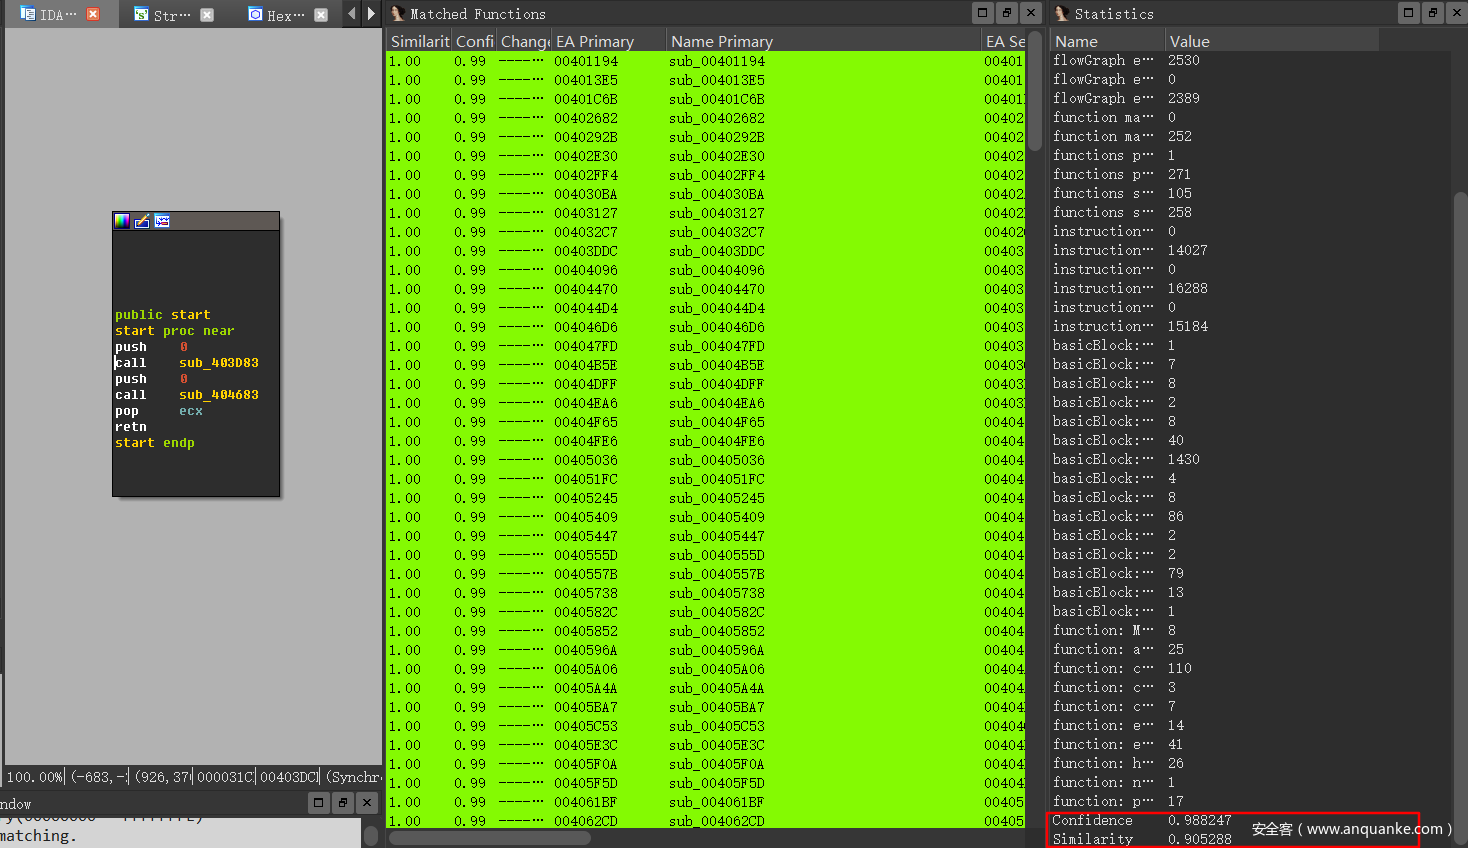The image size is (1468, 848).
Task: Close the Strings tab
Action: click(207, 14)
